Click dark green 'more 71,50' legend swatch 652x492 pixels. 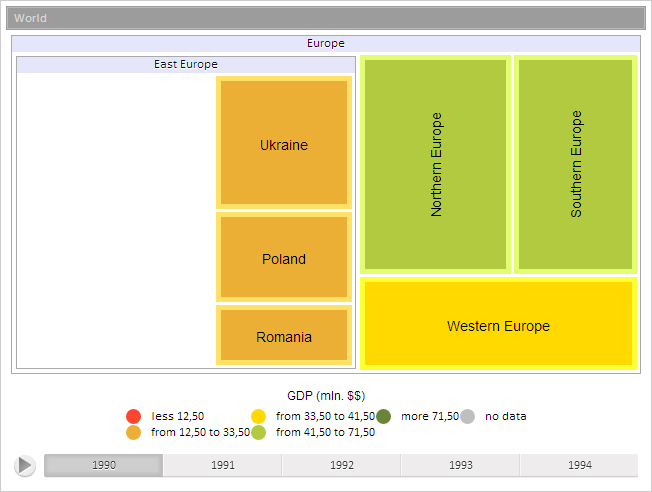click(383, 416)
